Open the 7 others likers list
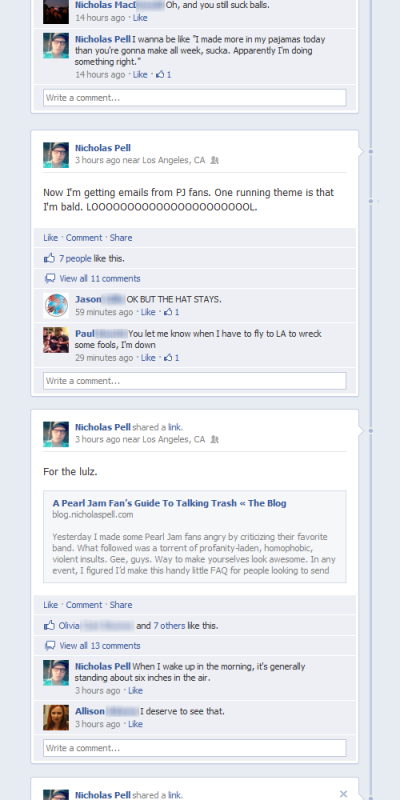 point(169,626)
